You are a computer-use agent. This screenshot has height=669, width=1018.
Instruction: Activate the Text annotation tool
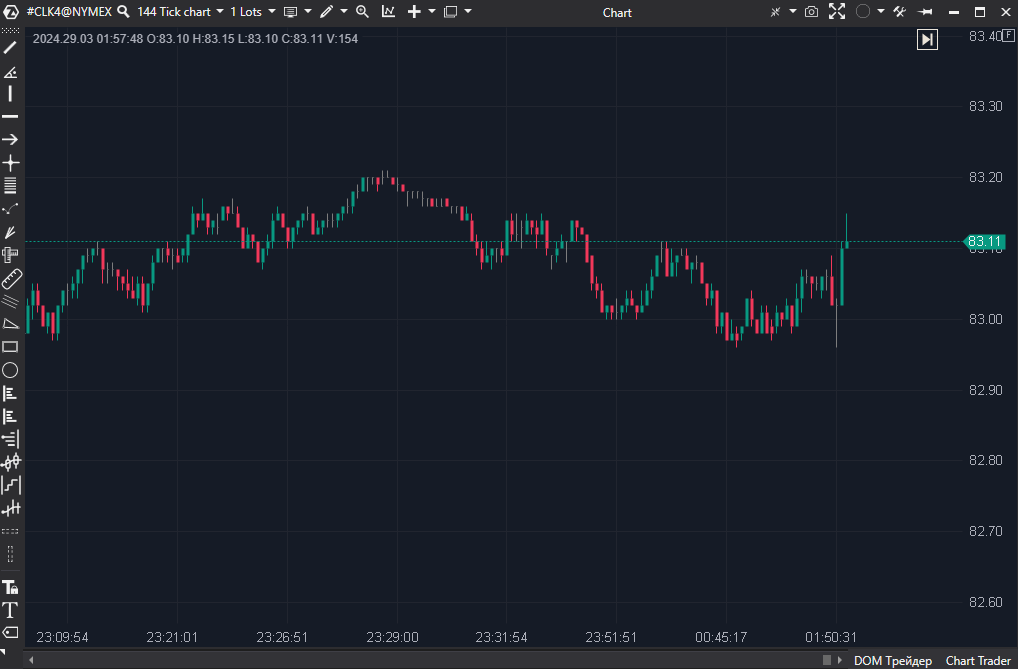pos(11,609)
